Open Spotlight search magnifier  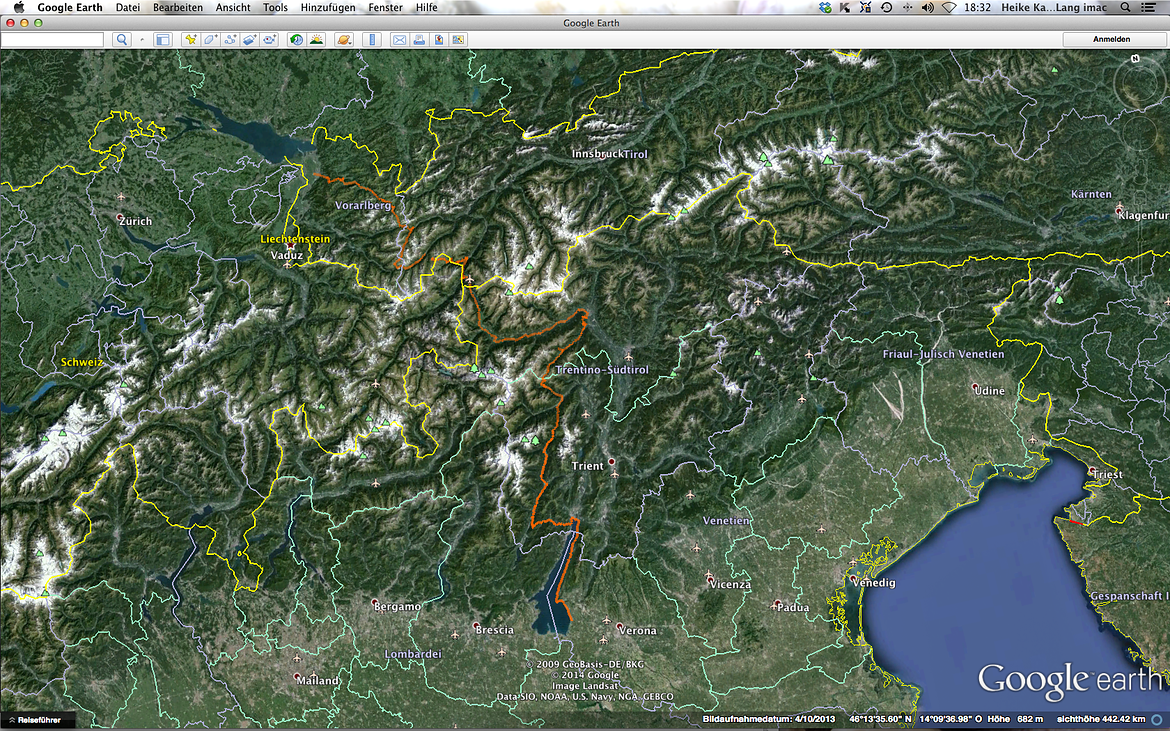tap(1125, 7)
